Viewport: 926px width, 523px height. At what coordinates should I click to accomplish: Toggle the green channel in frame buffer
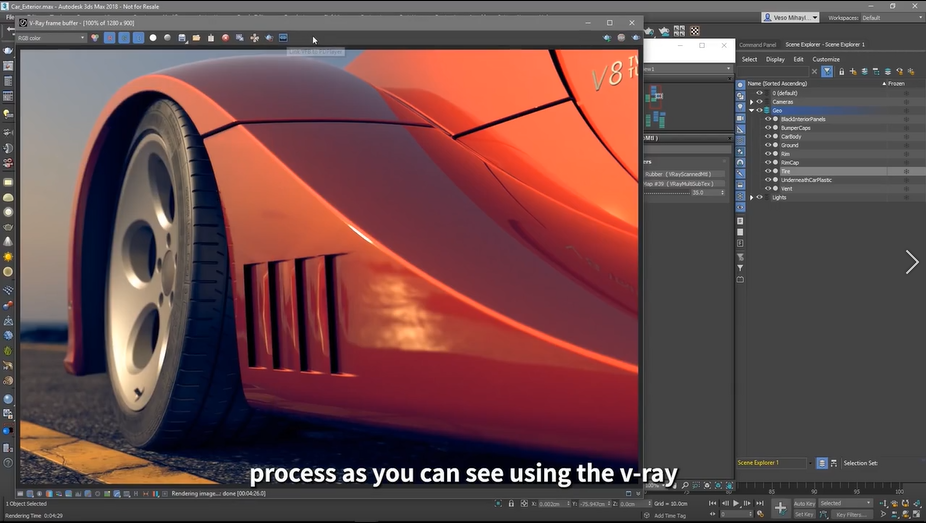(x=124, y=38)
